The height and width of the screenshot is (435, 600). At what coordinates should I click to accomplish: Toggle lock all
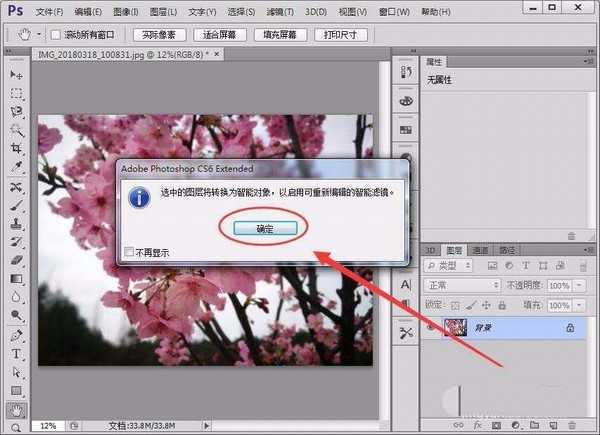pyautogui.click(x=502, y=305)
